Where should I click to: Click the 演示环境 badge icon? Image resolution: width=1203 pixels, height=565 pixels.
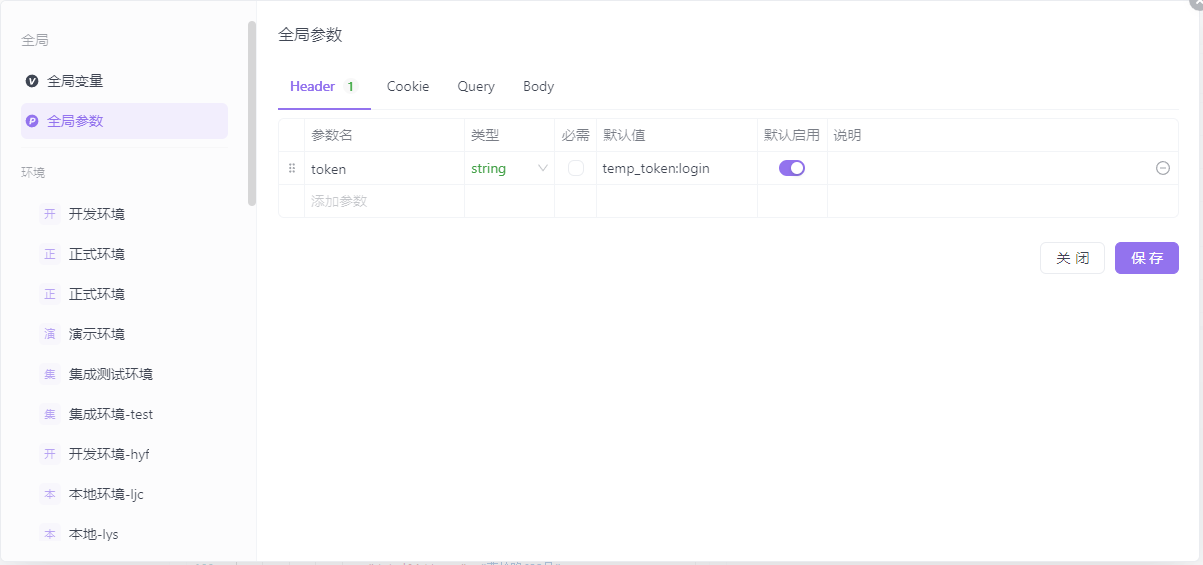pyautogui.click(x=50, y=334)
